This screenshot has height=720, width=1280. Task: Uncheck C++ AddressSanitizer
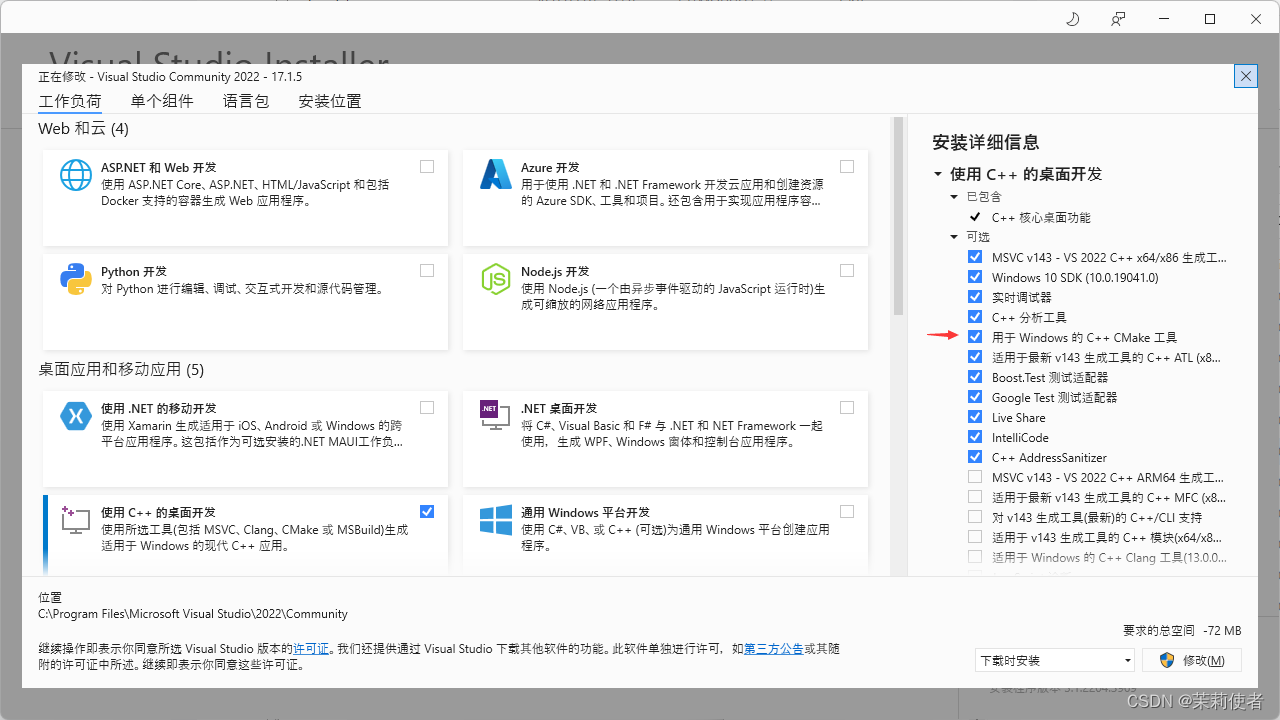975,457
